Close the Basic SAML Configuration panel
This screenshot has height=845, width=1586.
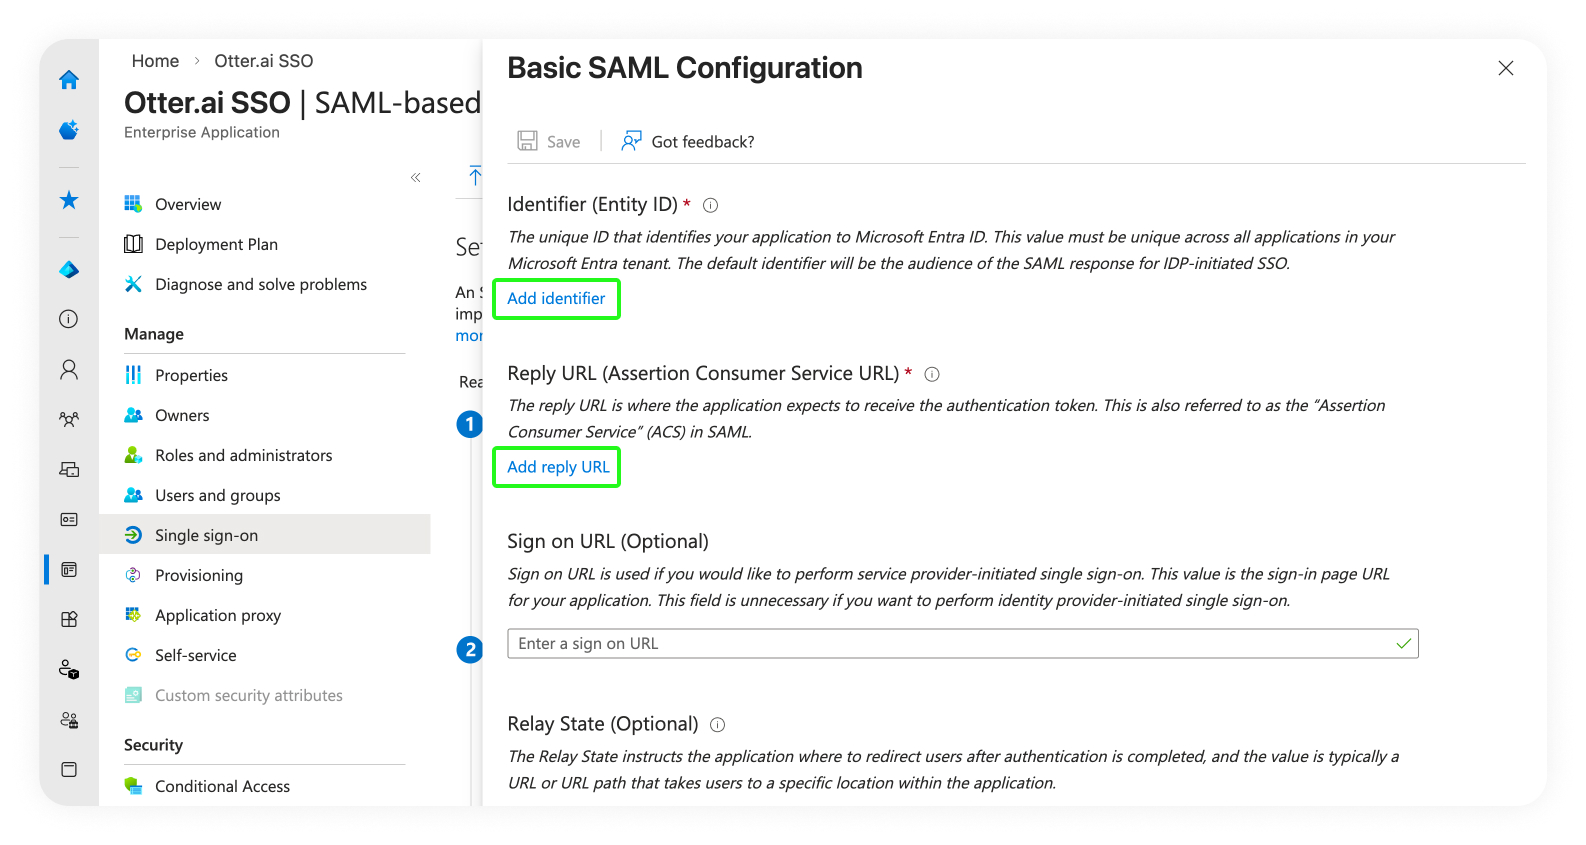(1505, 68)
